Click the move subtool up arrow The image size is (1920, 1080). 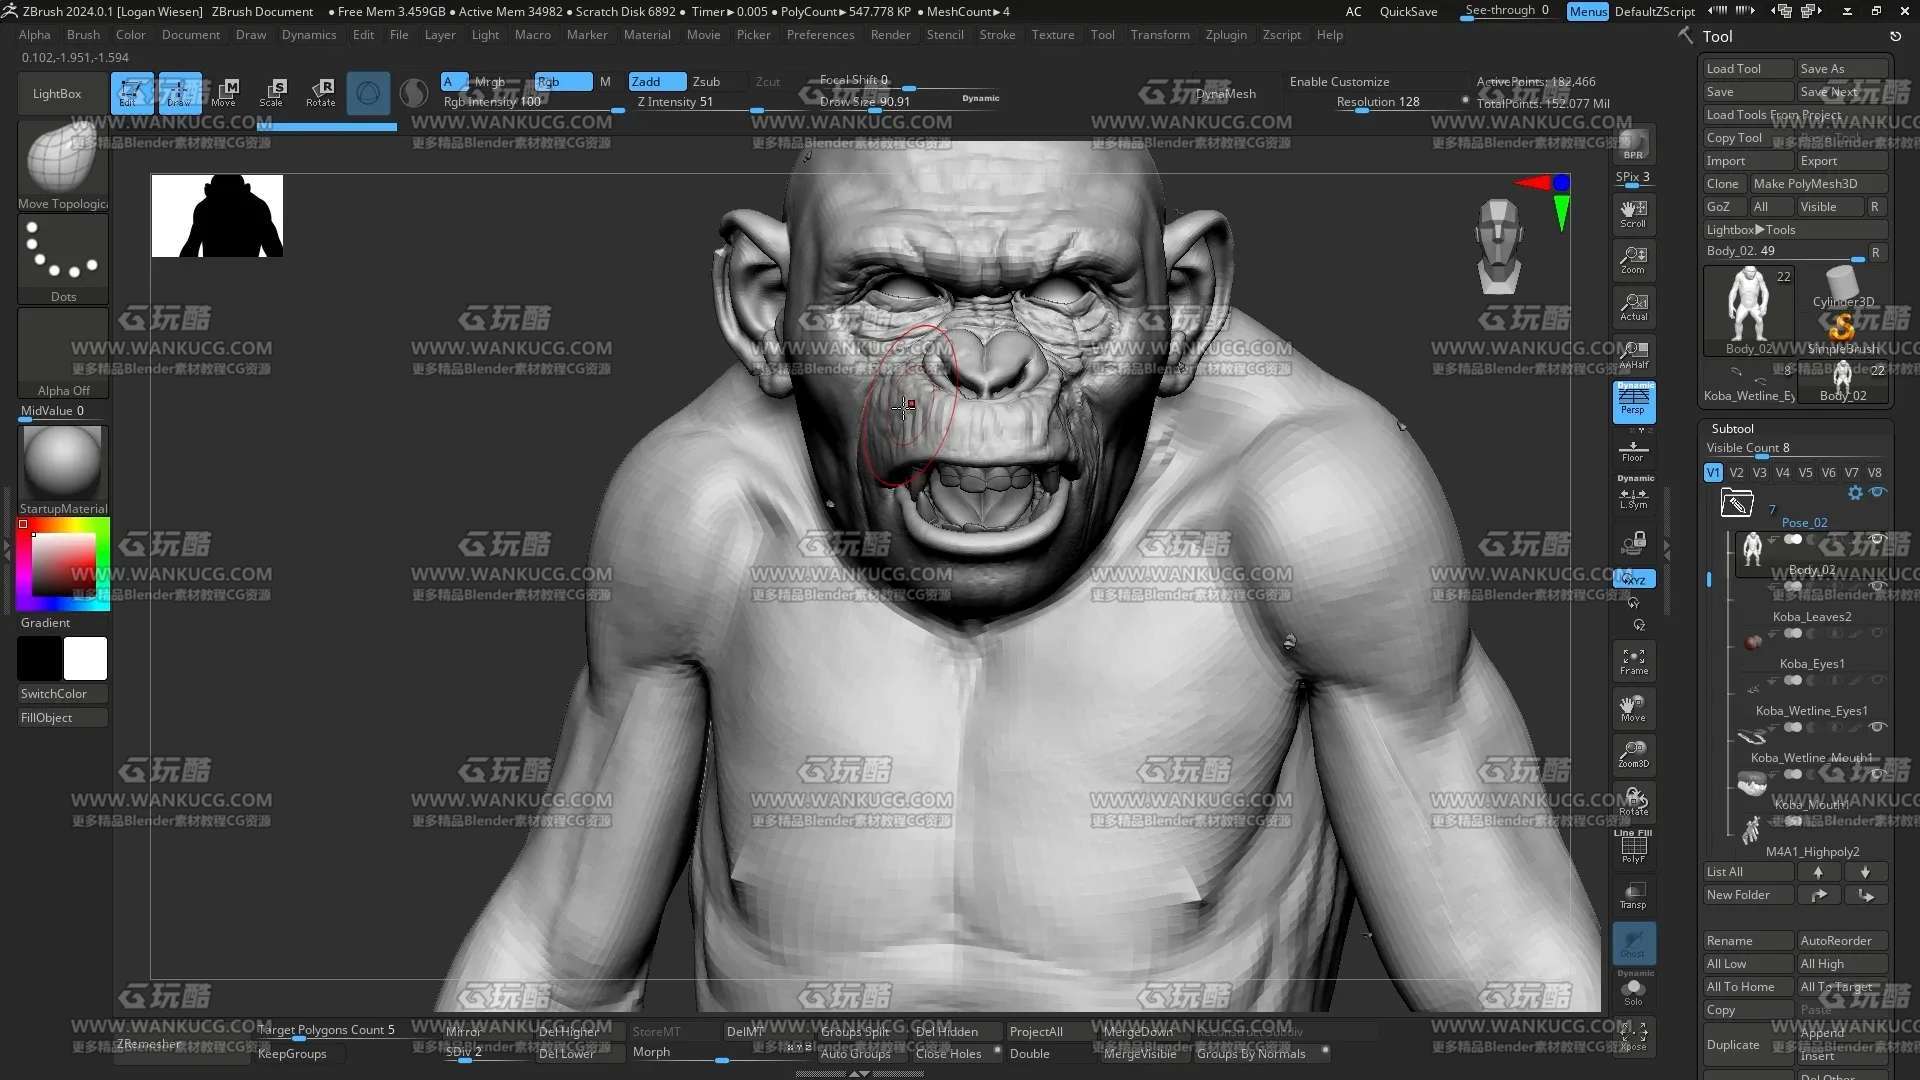1819,872
